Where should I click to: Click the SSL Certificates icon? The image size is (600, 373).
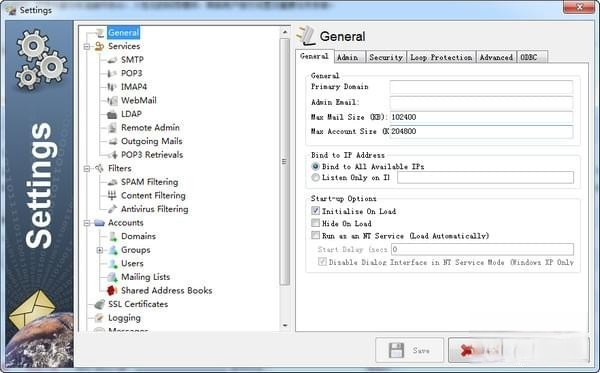point(99,305)
